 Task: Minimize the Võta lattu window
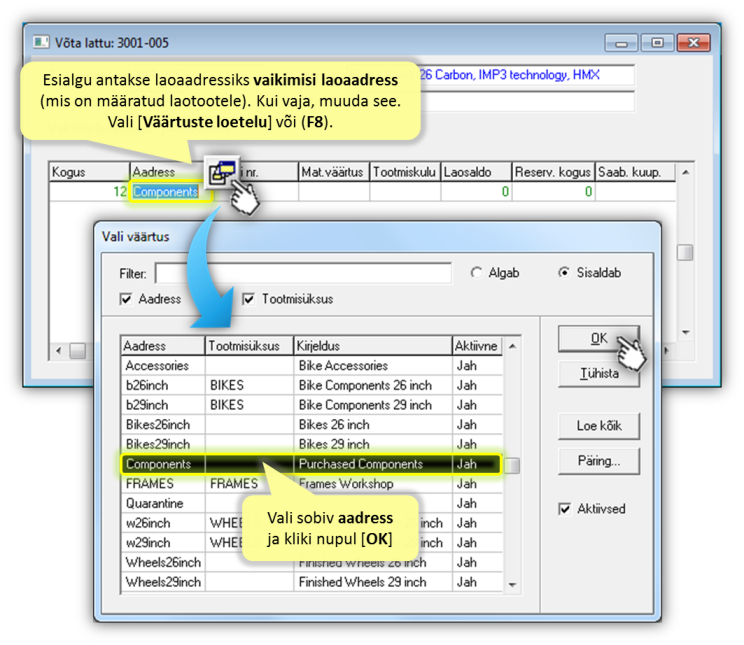pos(621,43)
